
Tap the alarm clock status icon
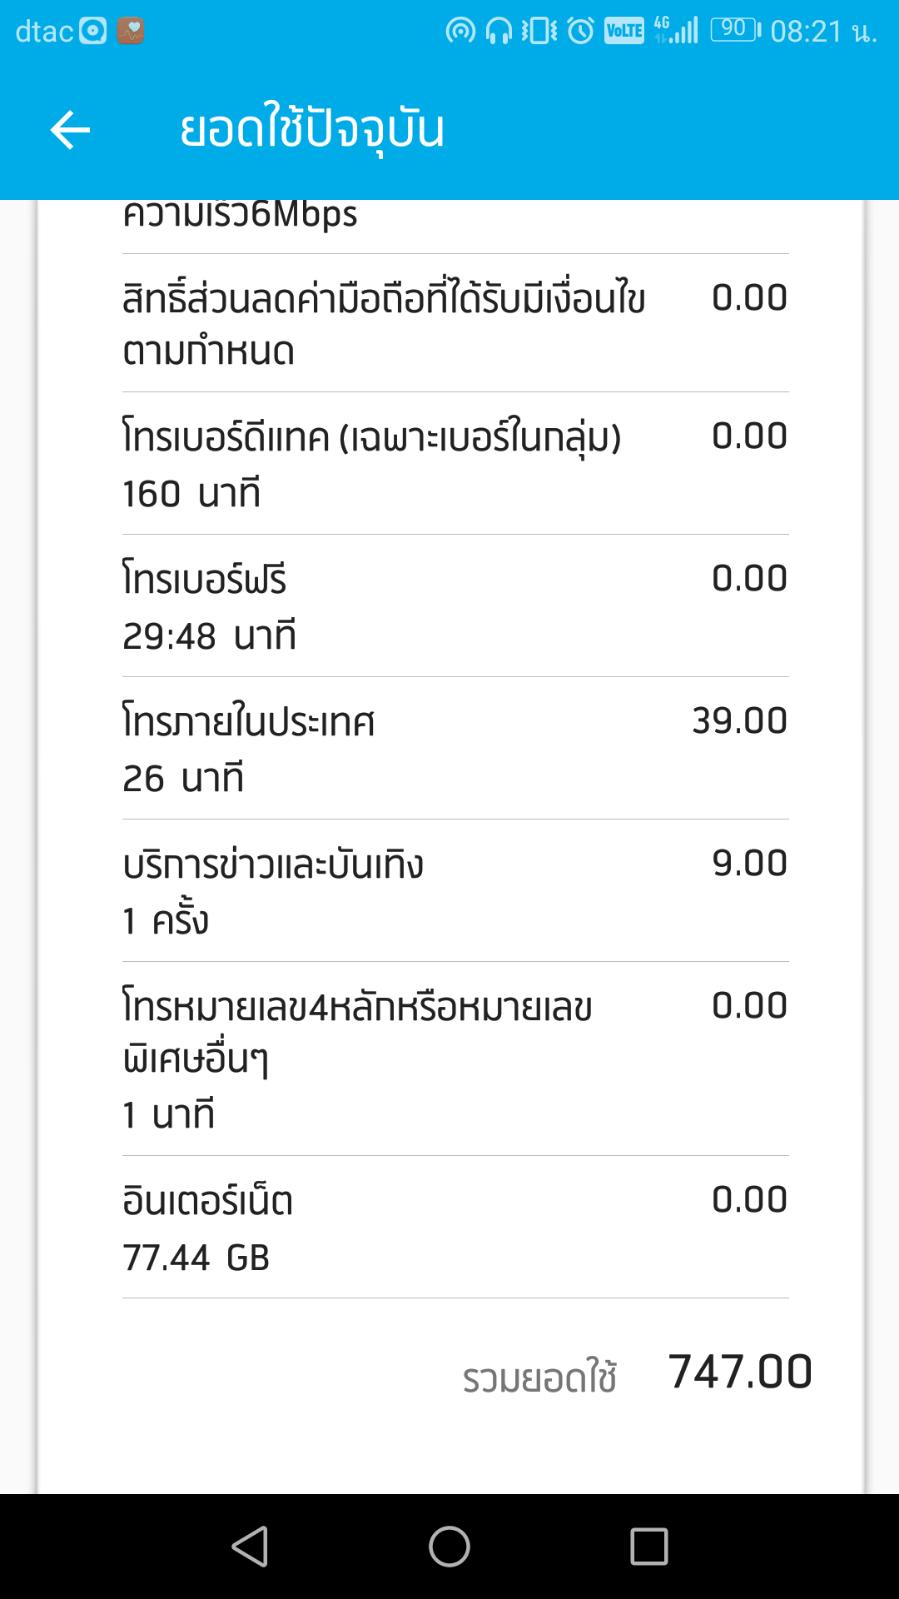point(580,31)
